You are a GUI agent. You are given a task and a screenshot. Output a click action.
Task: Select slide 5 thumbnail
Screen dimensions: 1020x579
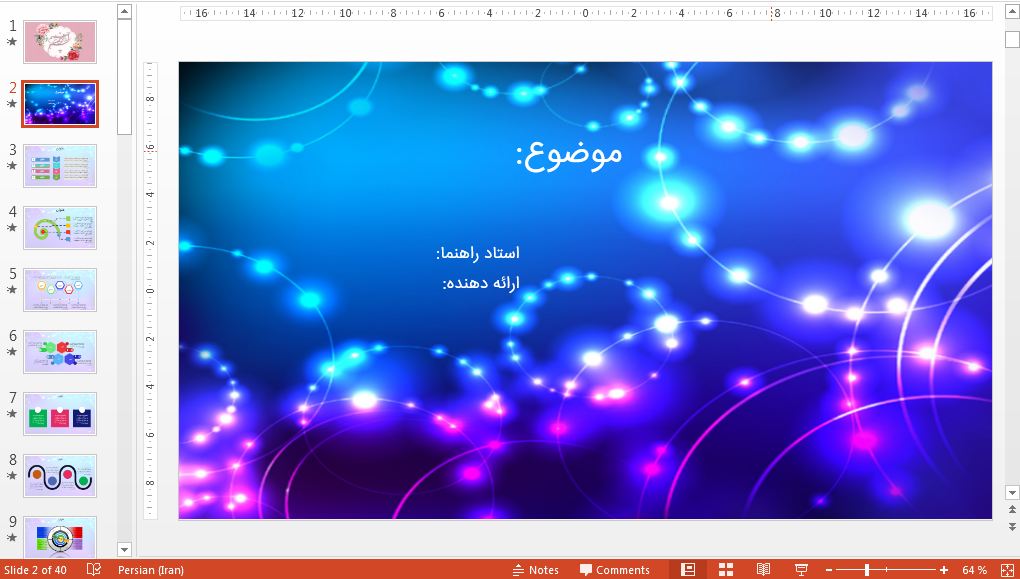pos(59,289)
